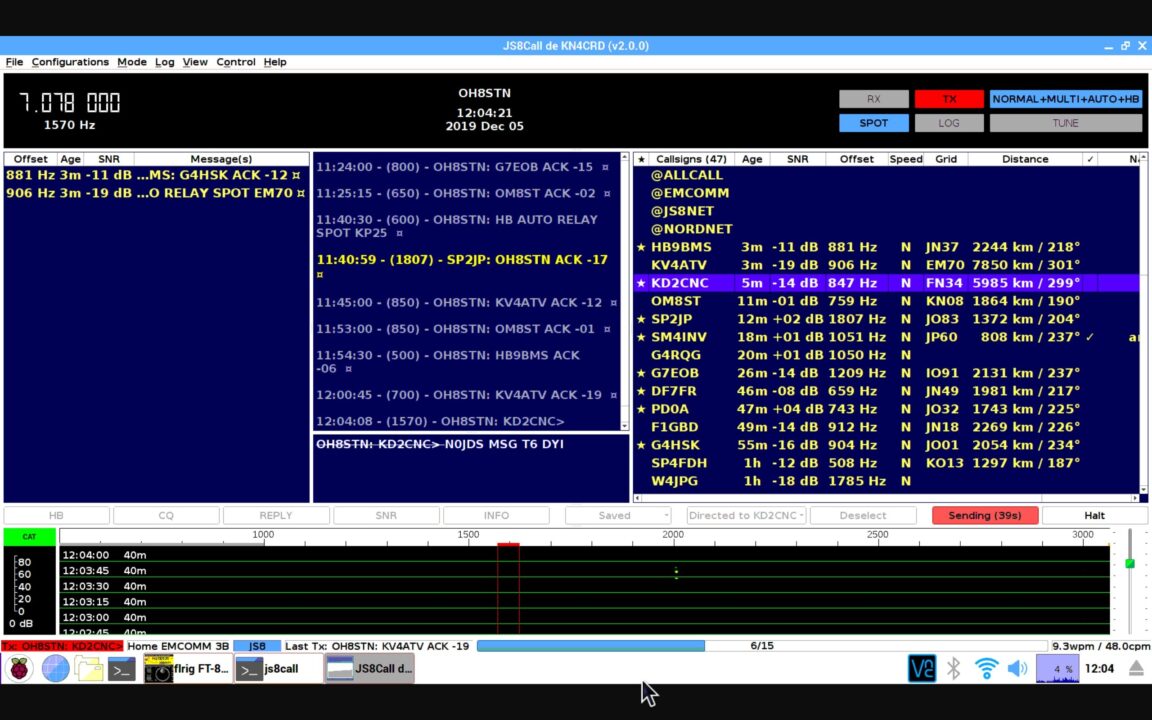Toggle the NORMAL+MULTI+AUTO+HB mode button
Viewport: 1152px width, 720px height.
pyautogui.click(x=1065, y=99)
